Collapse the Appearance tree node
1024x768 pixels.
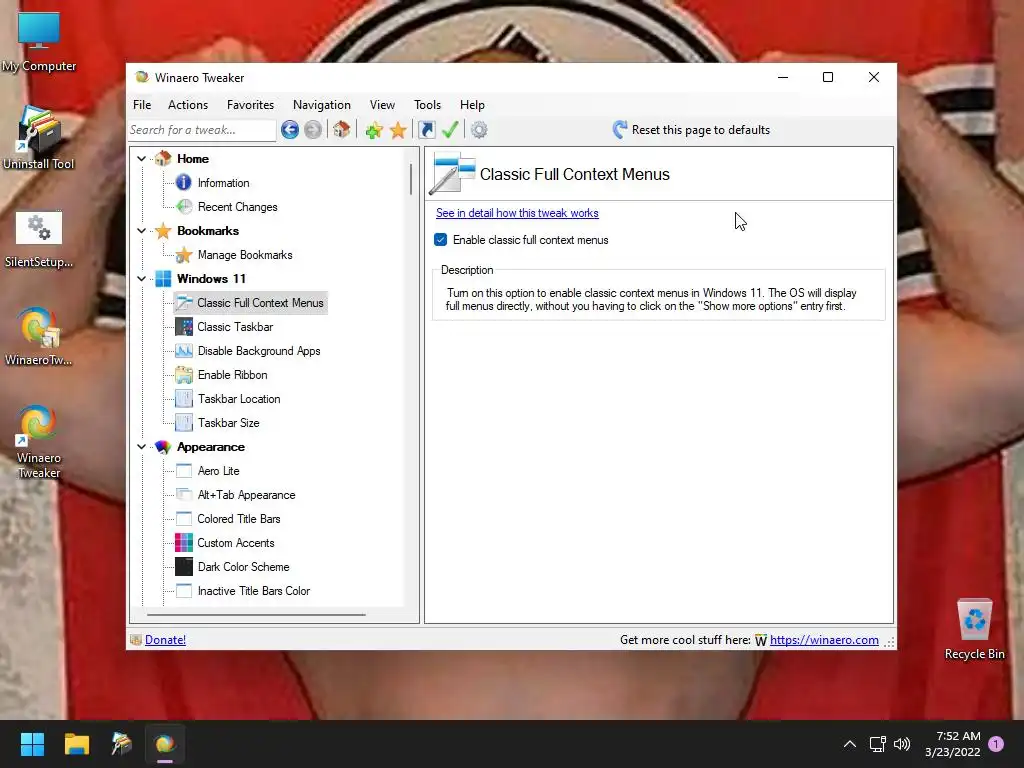[x=141, y=447]
